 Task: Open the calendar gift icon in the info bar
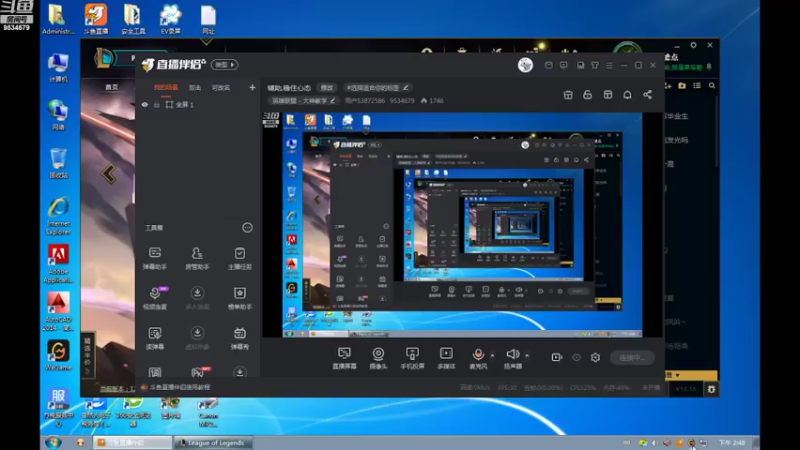tap(568, 95)
